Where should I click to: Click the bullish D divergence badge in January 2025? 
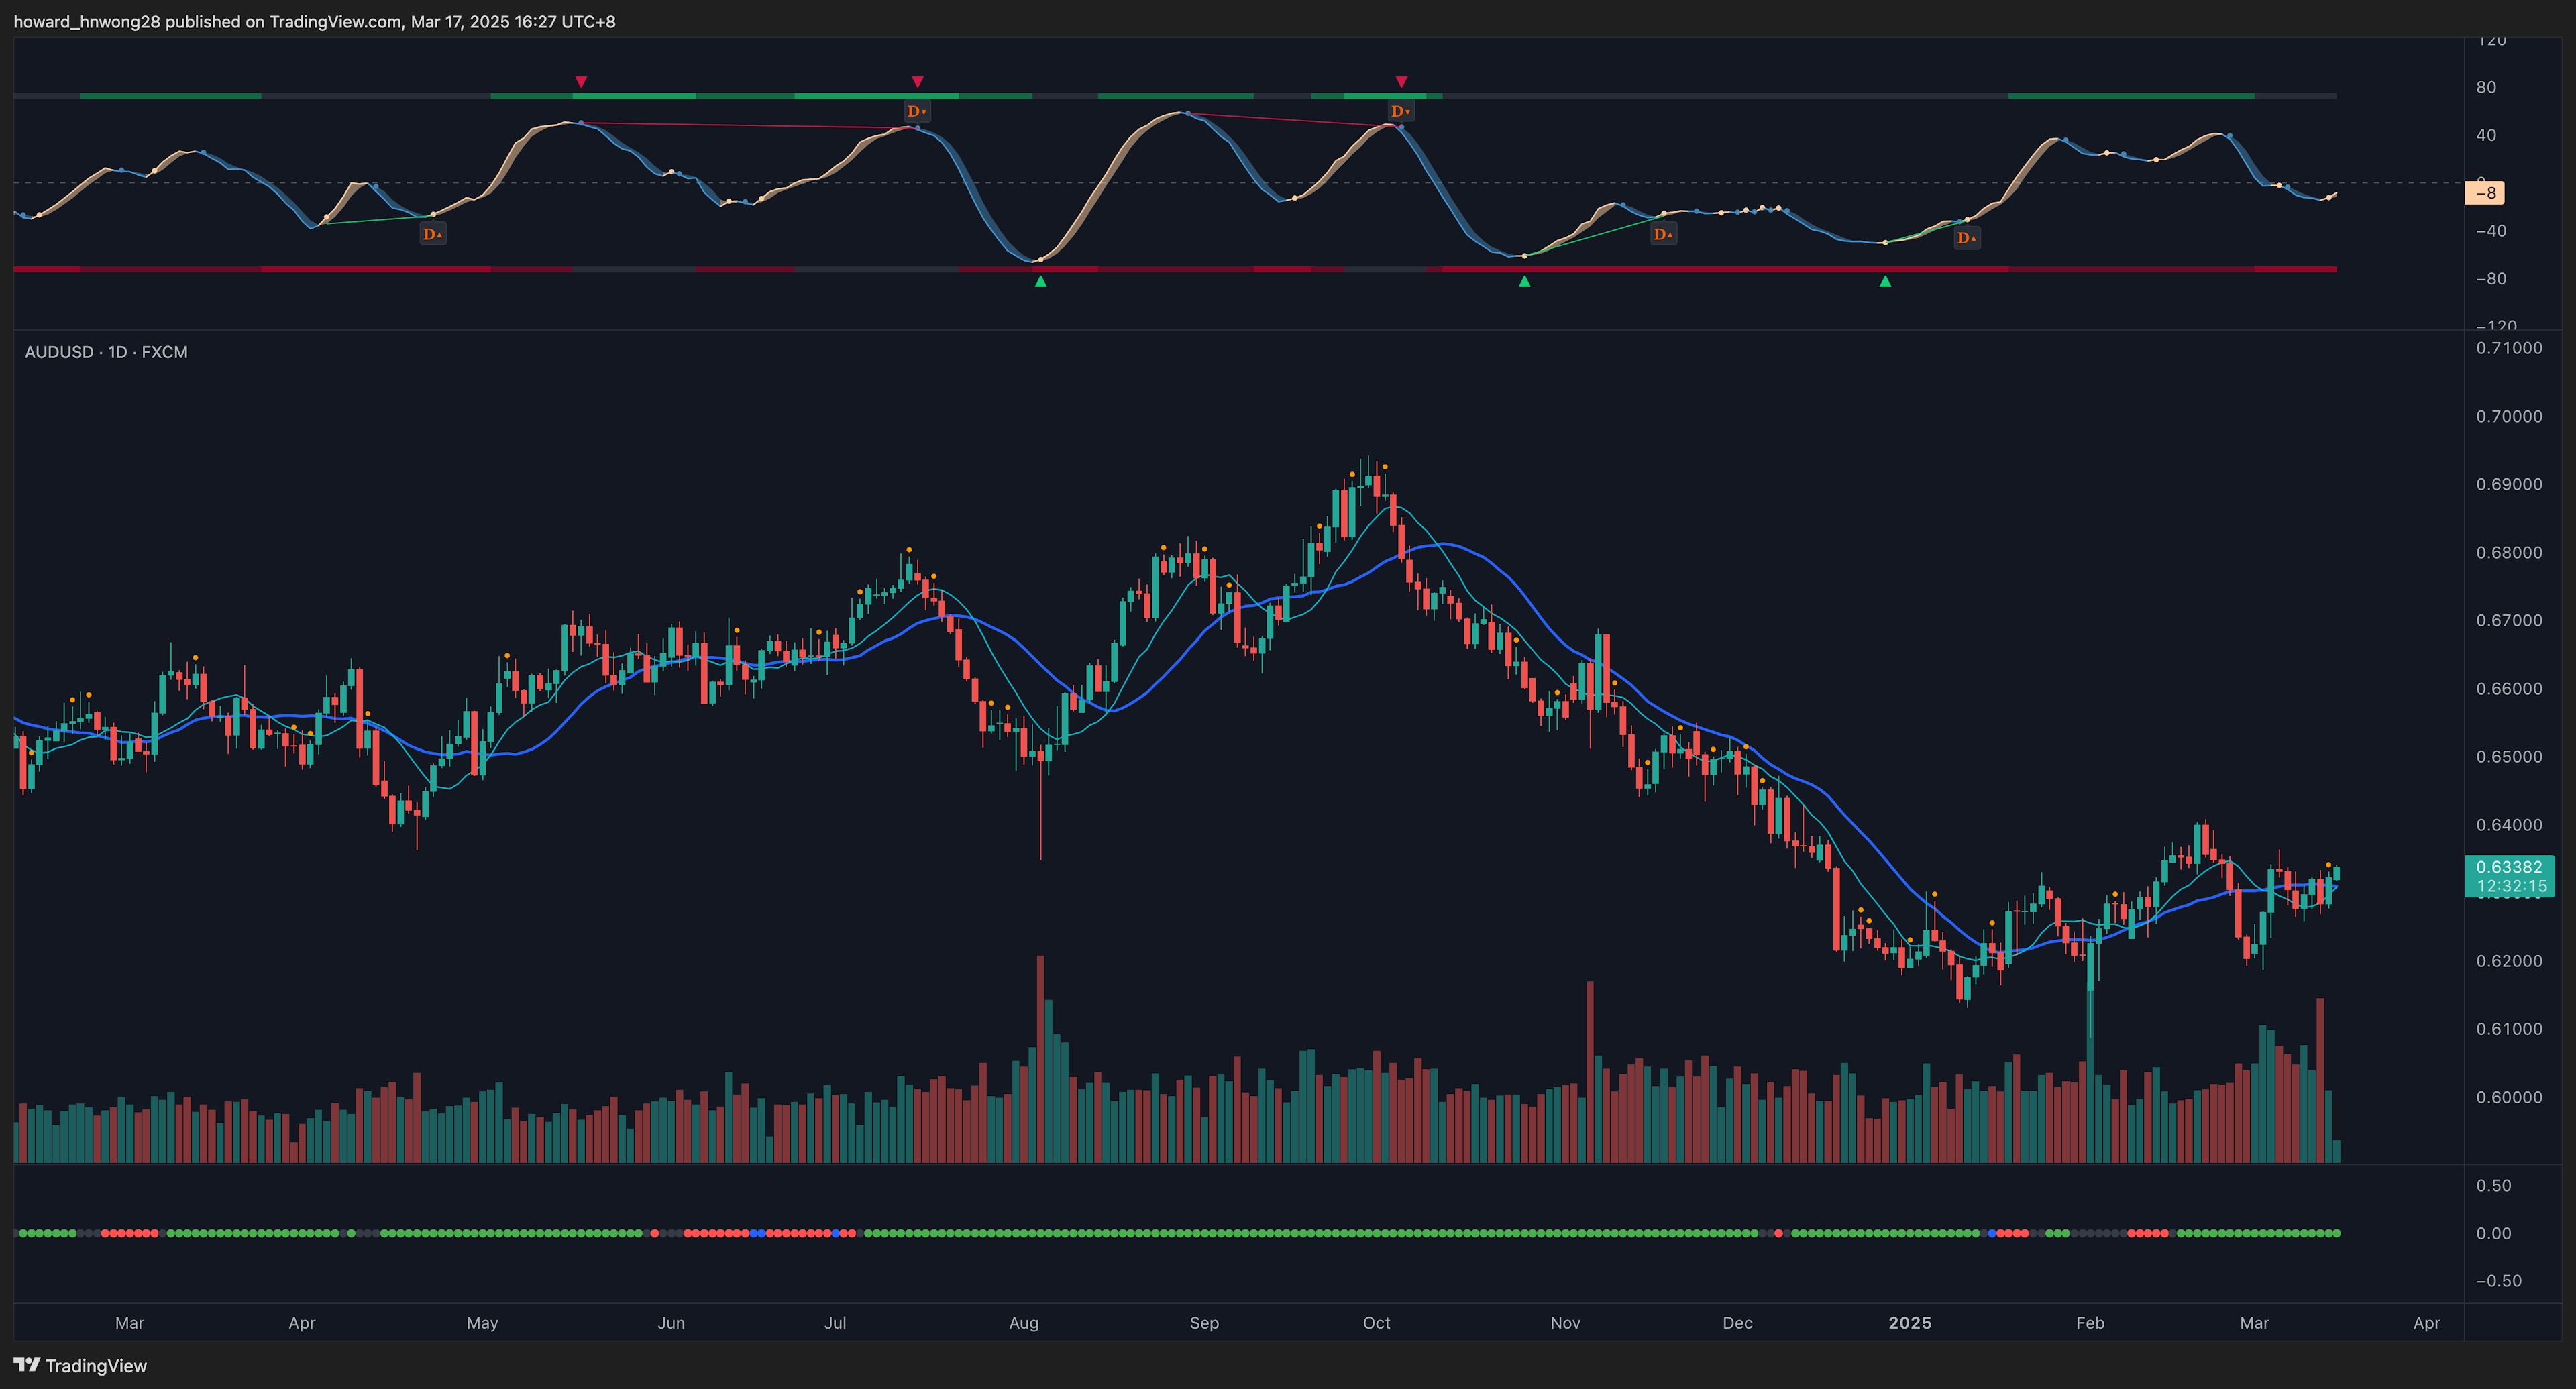(x=1967, y=238)
